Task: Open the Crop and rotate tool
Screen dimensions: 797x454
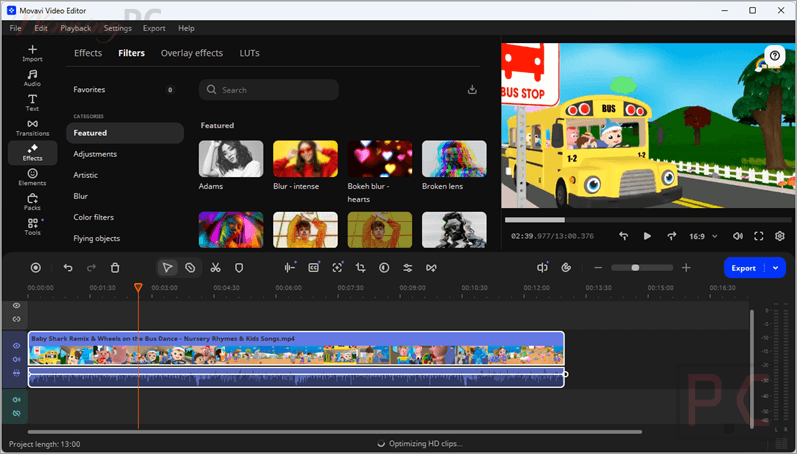Action: [360, 268]
